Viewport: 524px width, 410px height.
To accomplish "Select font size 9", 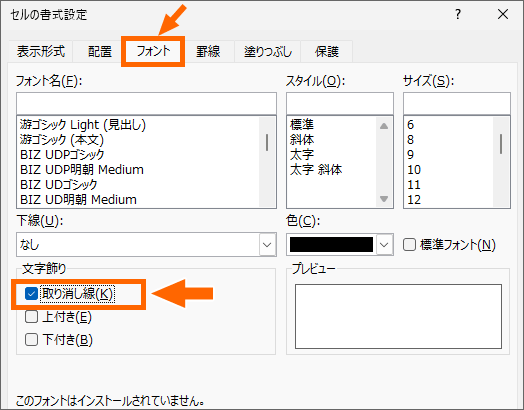I will (410, 155).
